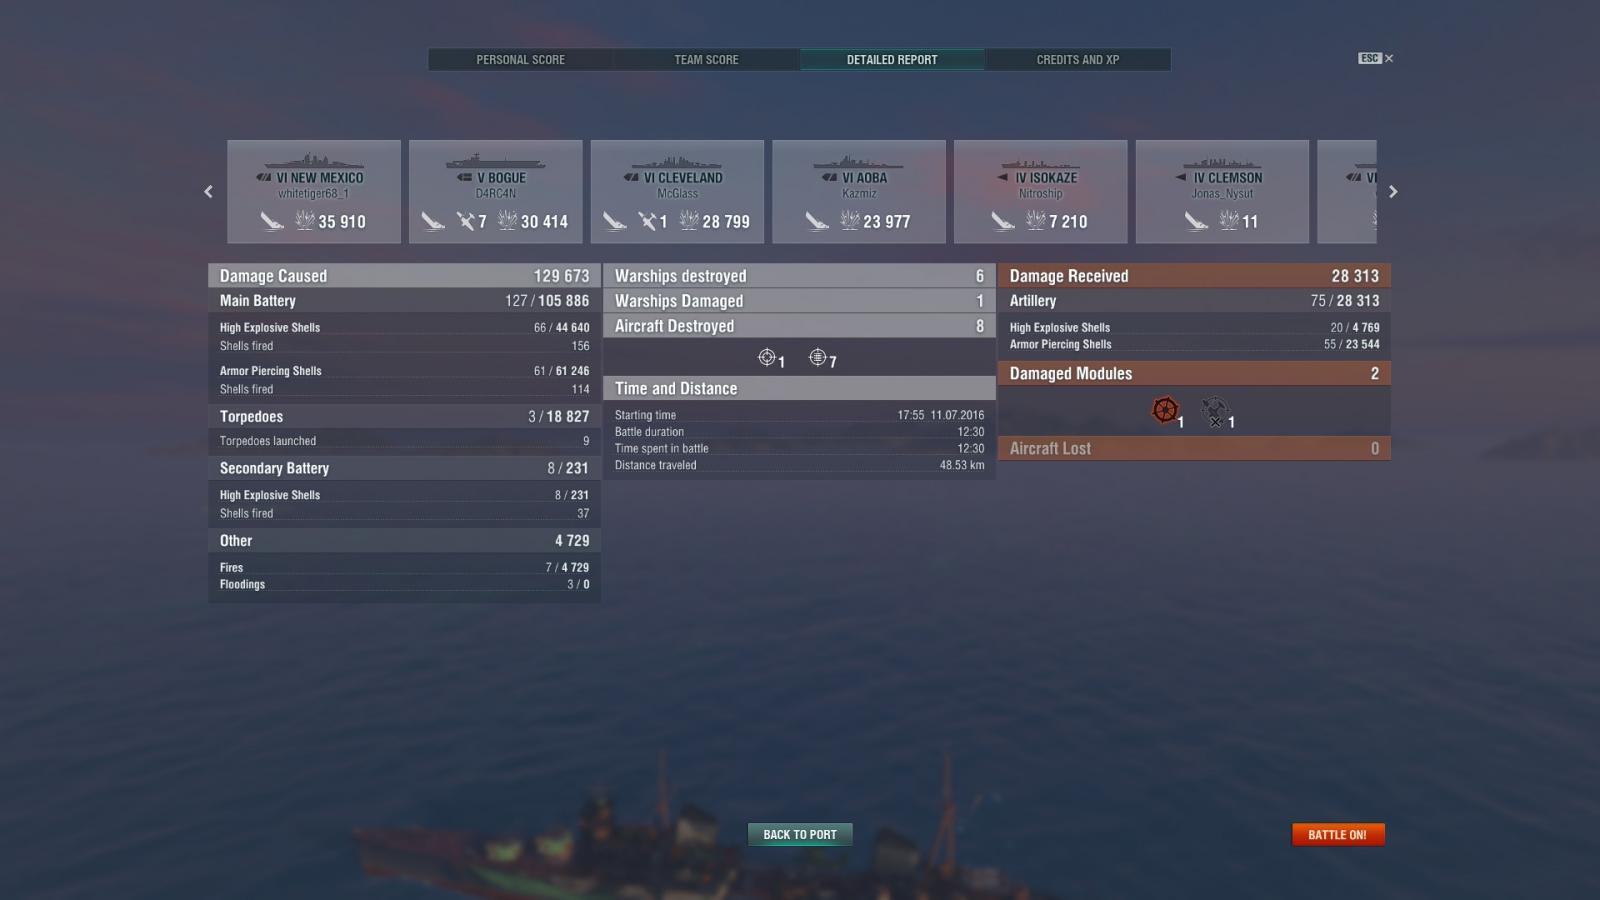
Task: Select the Credits and XP tab
Action: point(1077,60)
